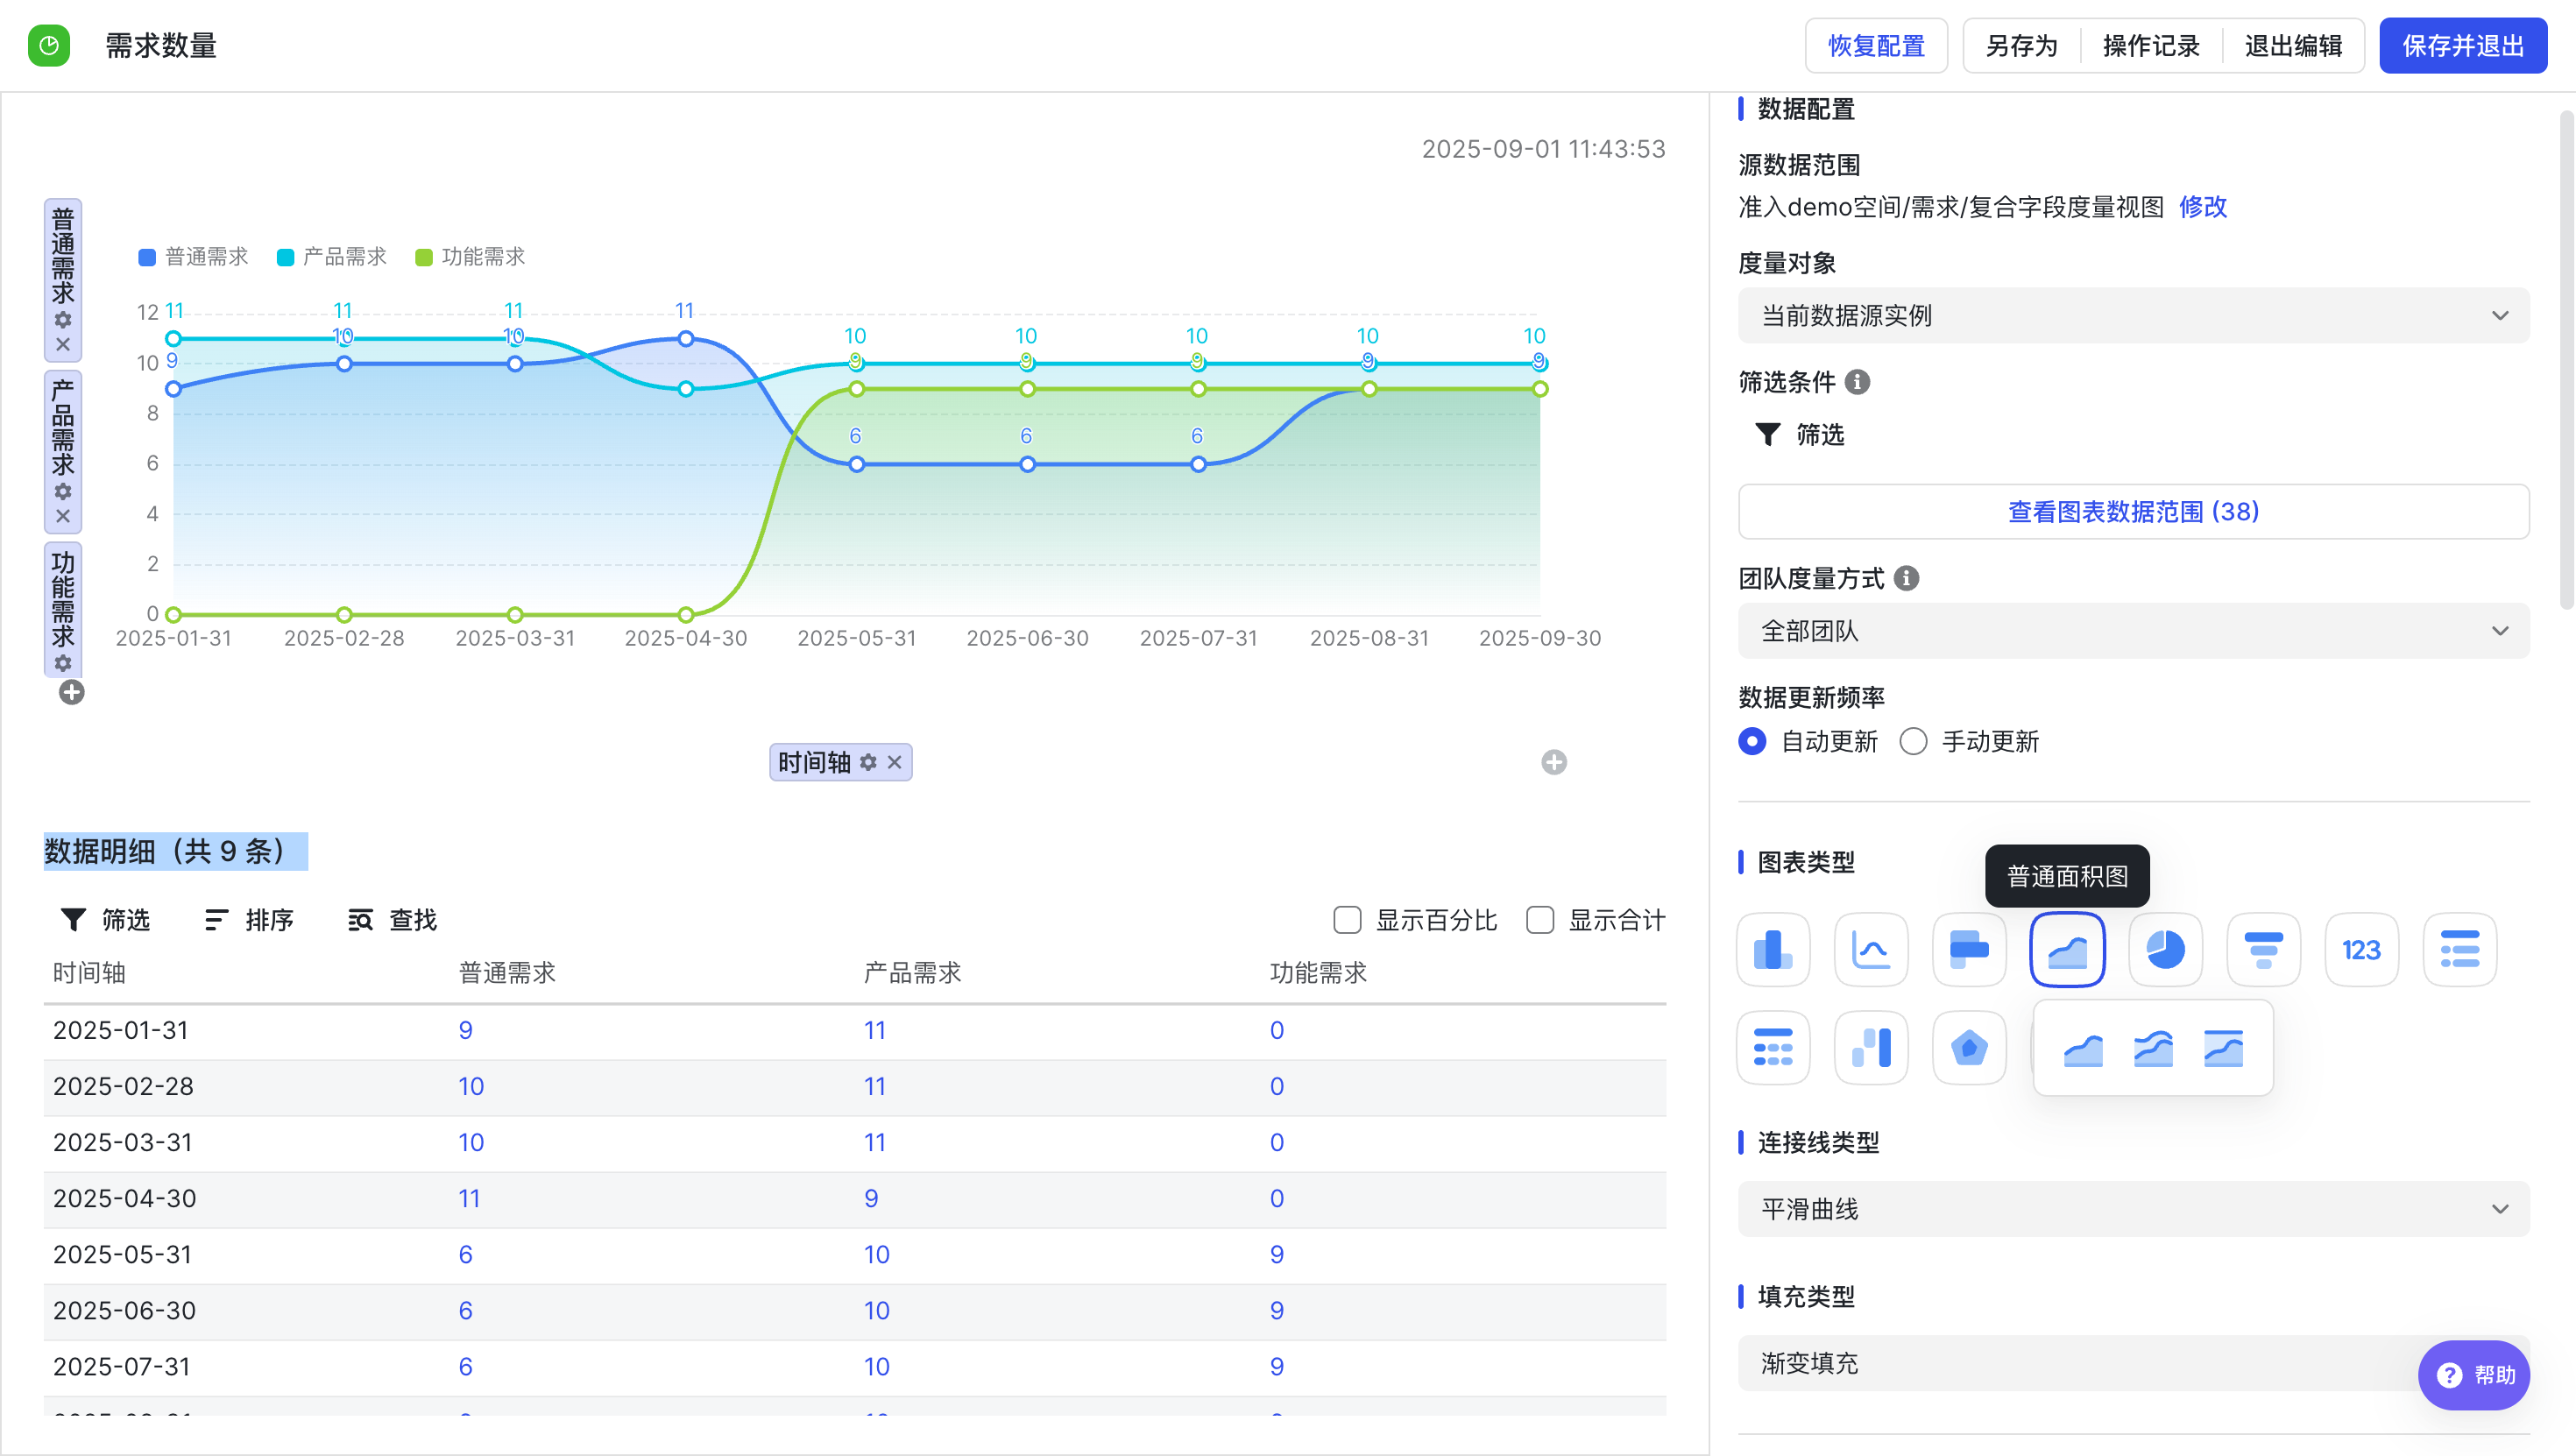Add X-axis dimension using plus icon

pos(1554,762)
